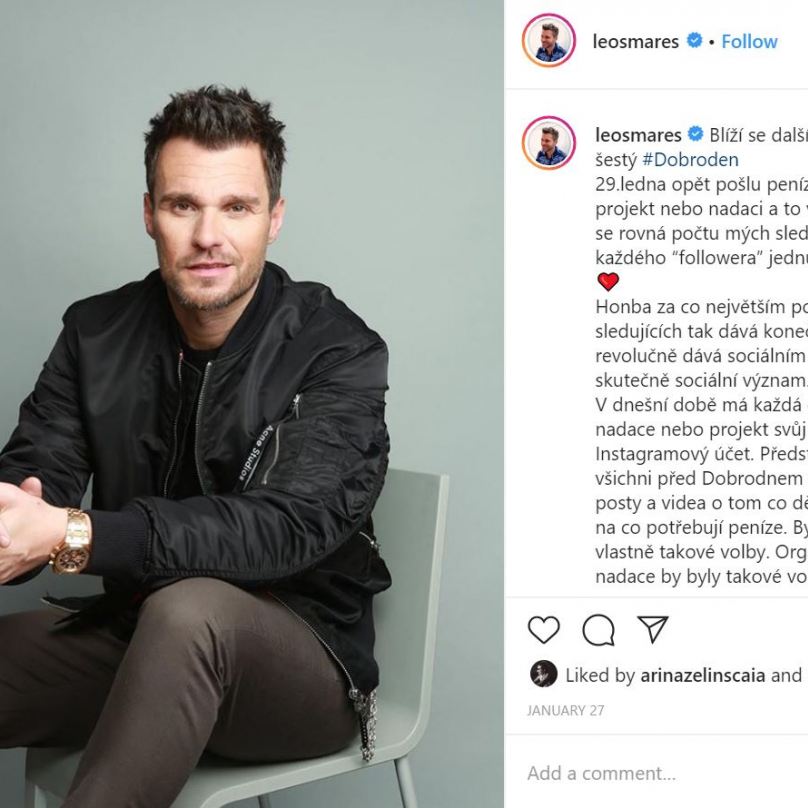This screenshot has width=808, height=808.
Task: Click leosmares username in caption
Action: [x=638, y=135]
